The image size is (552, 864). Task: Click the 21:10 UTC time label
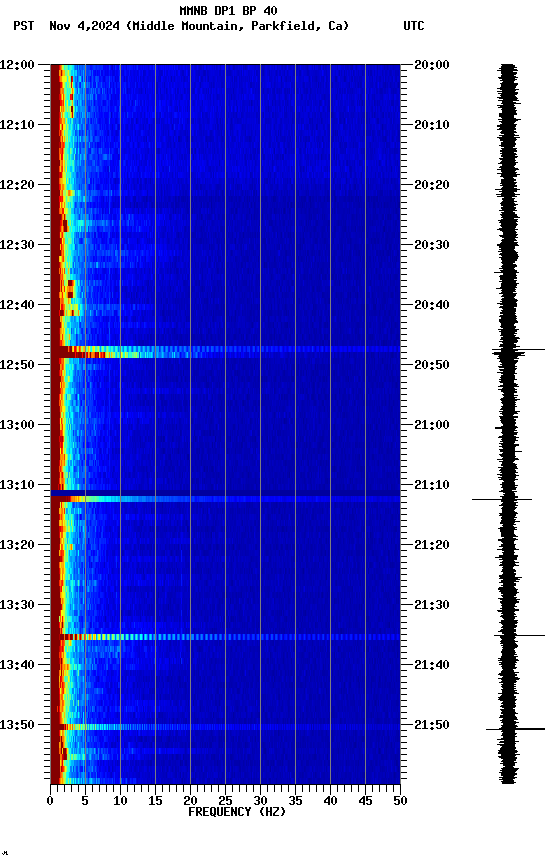click(432, 485)
